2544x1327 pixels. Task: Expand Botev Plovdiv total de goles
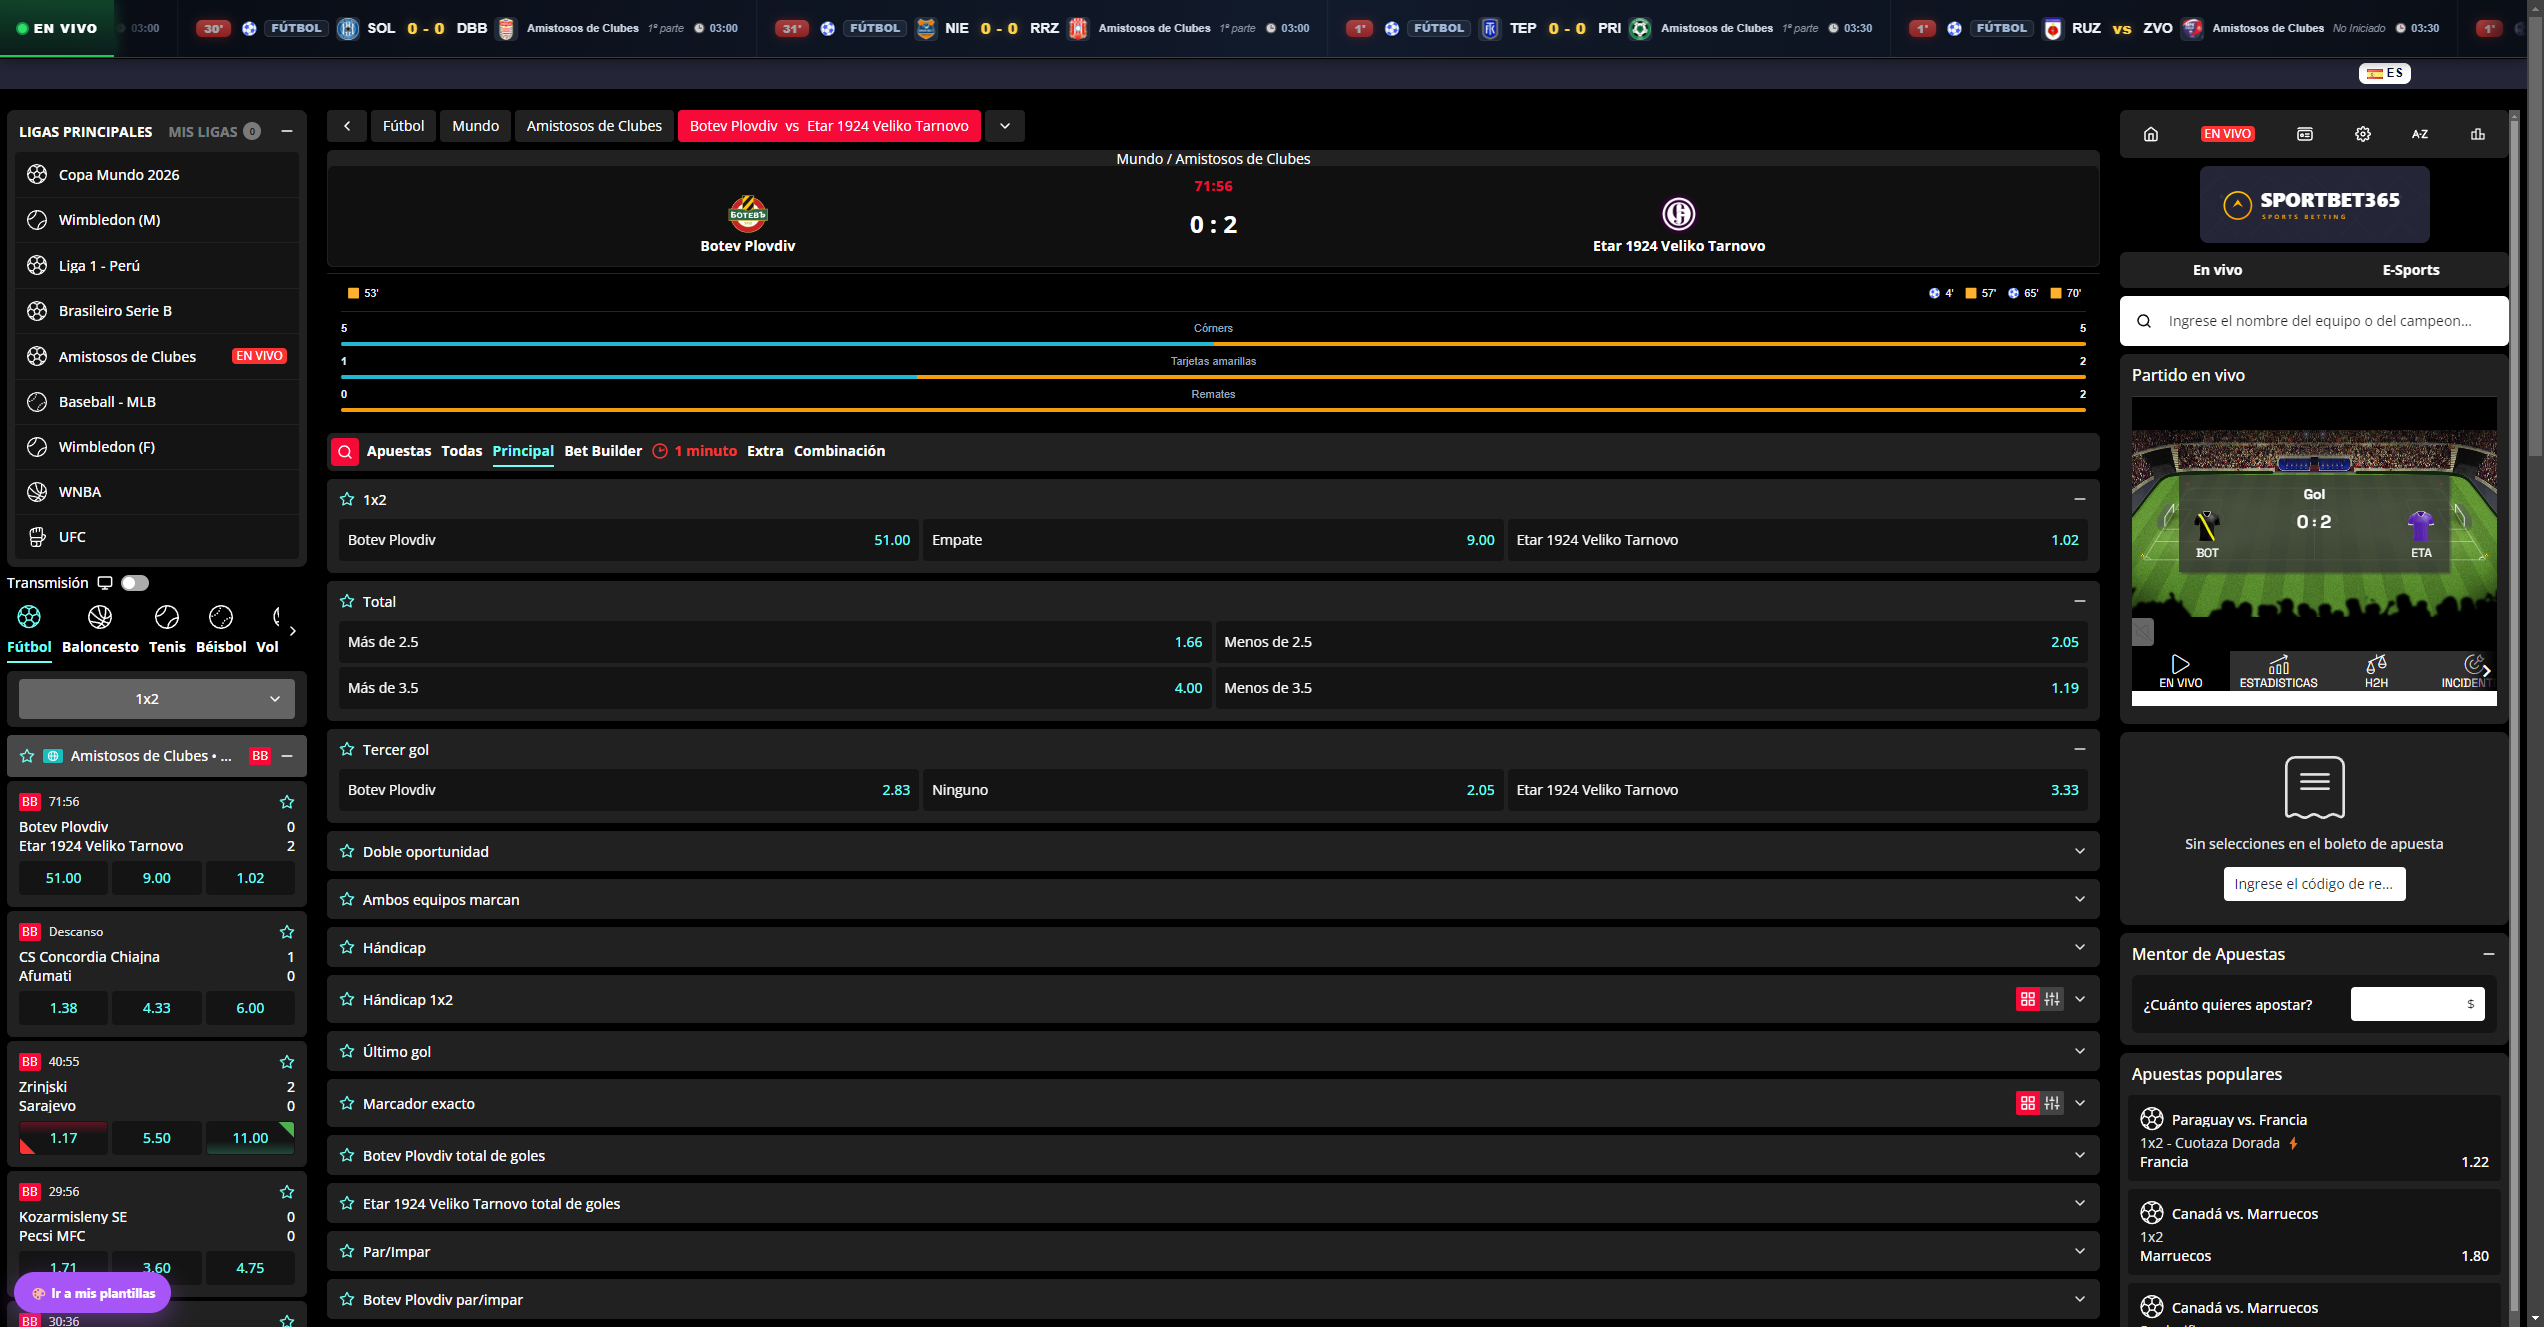tap(2080, 1155)
